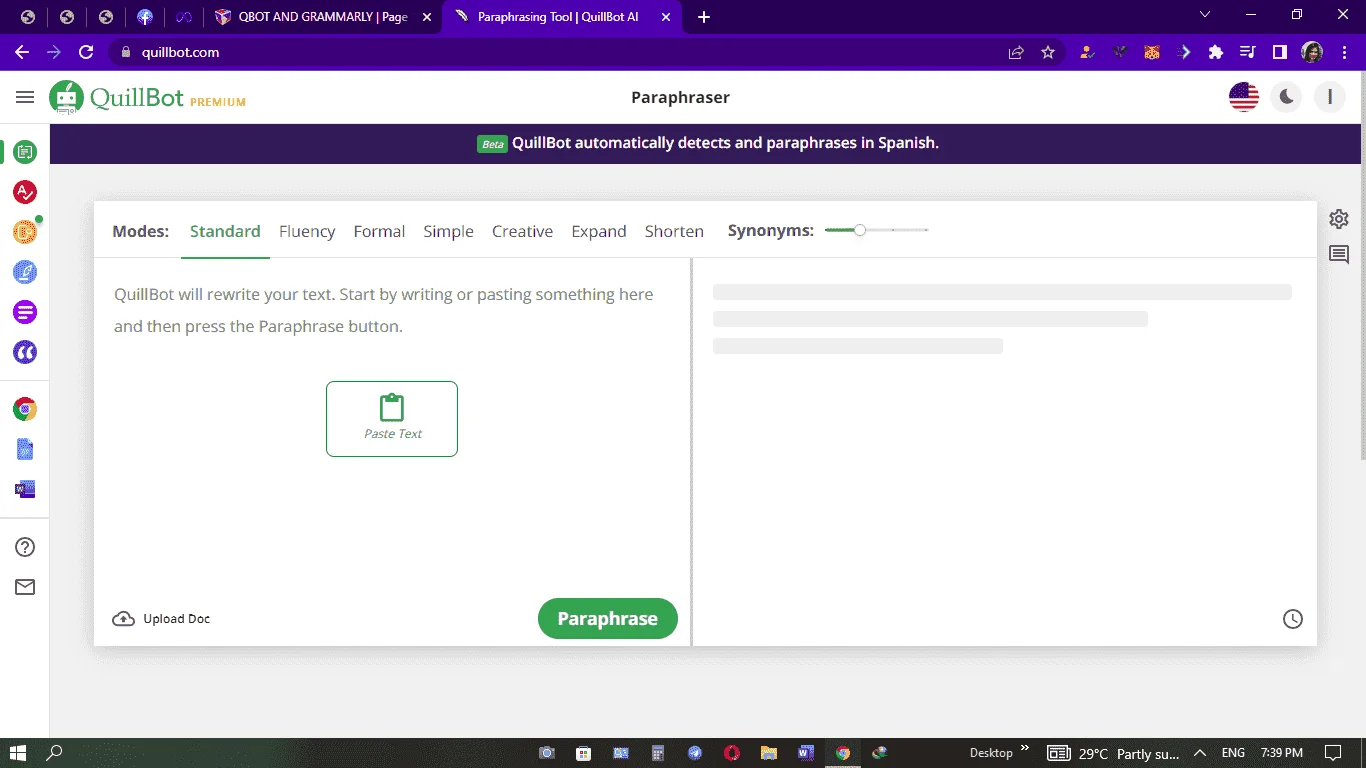Open the Chrome tab search chevron
The width and height of the screenshot is (1366, 768).
[x=1204, y=15]
